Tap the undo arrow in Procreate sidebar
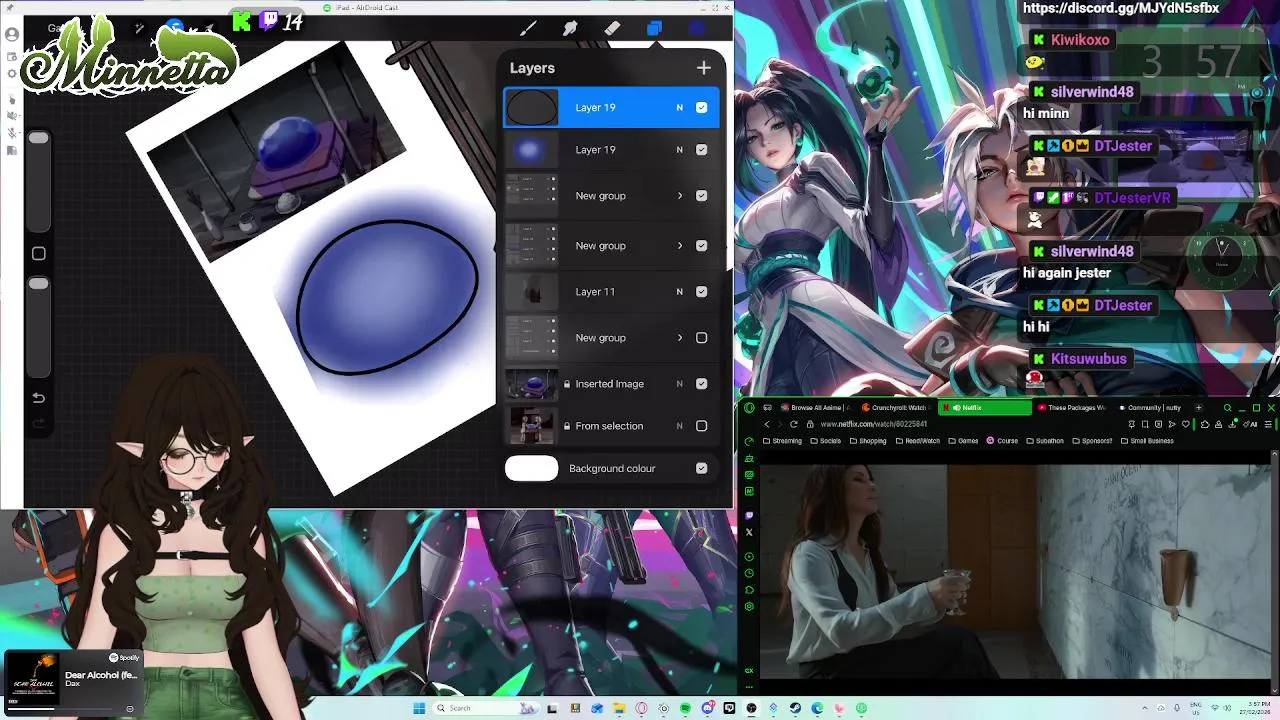1280x720 pixels. 38,398
